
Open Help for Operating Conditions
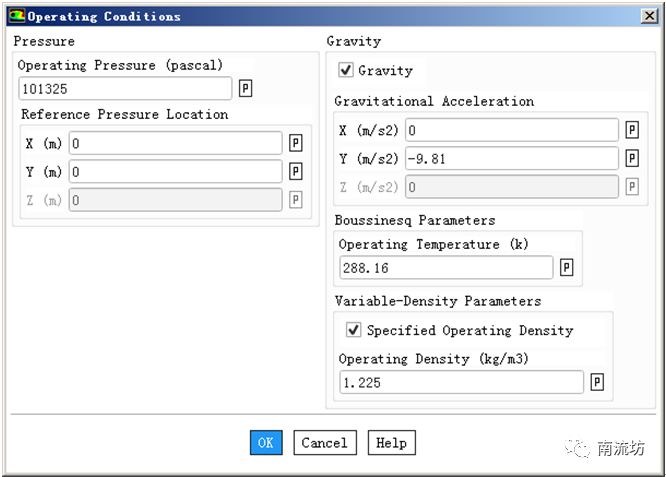point(391,443)
